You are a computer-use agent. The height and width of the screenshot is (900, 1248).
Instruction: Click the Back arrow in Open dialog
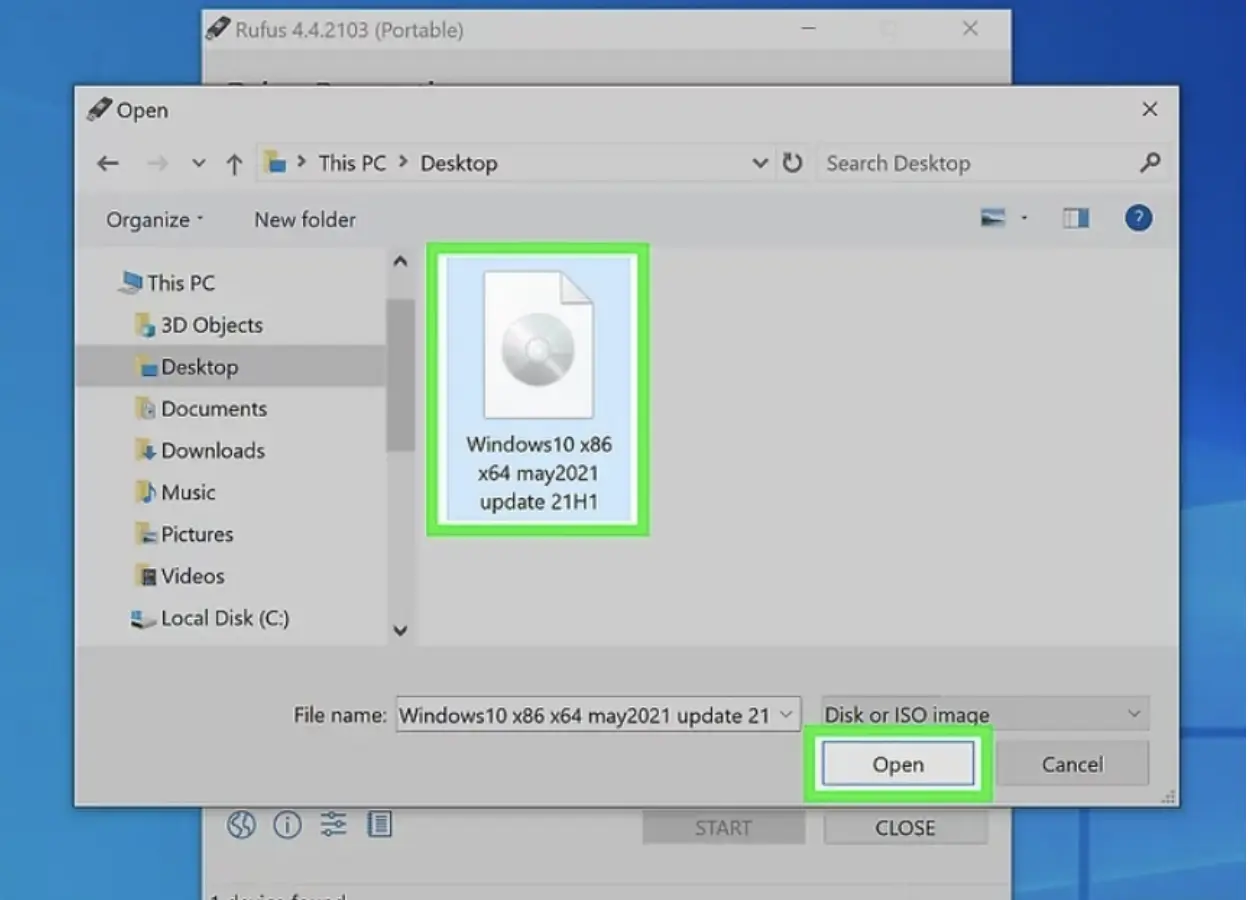click(x=108, y=164)
